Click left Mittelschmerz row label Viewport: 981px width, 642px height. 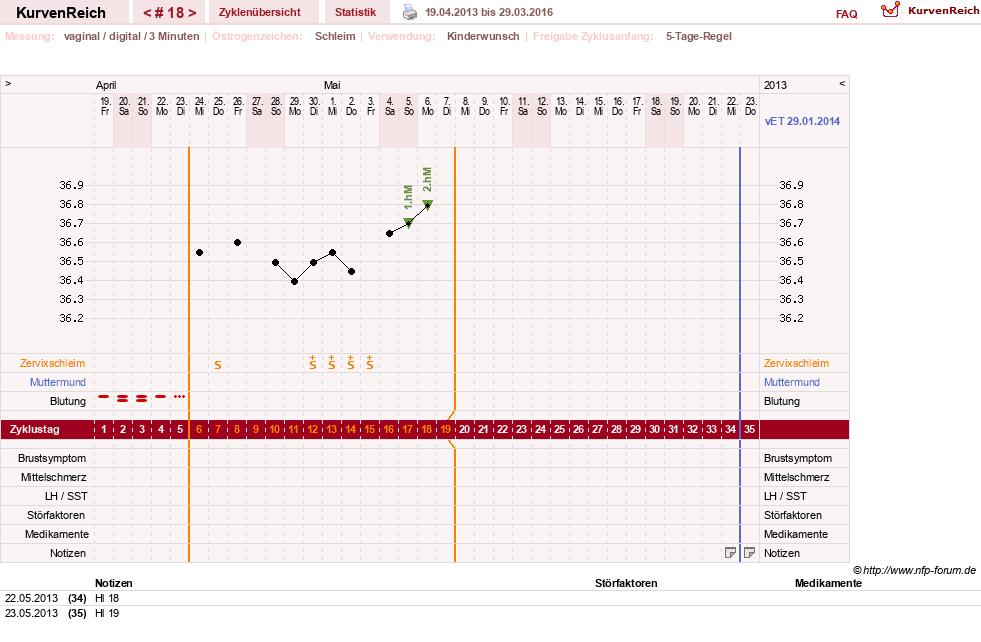[53, 477]
